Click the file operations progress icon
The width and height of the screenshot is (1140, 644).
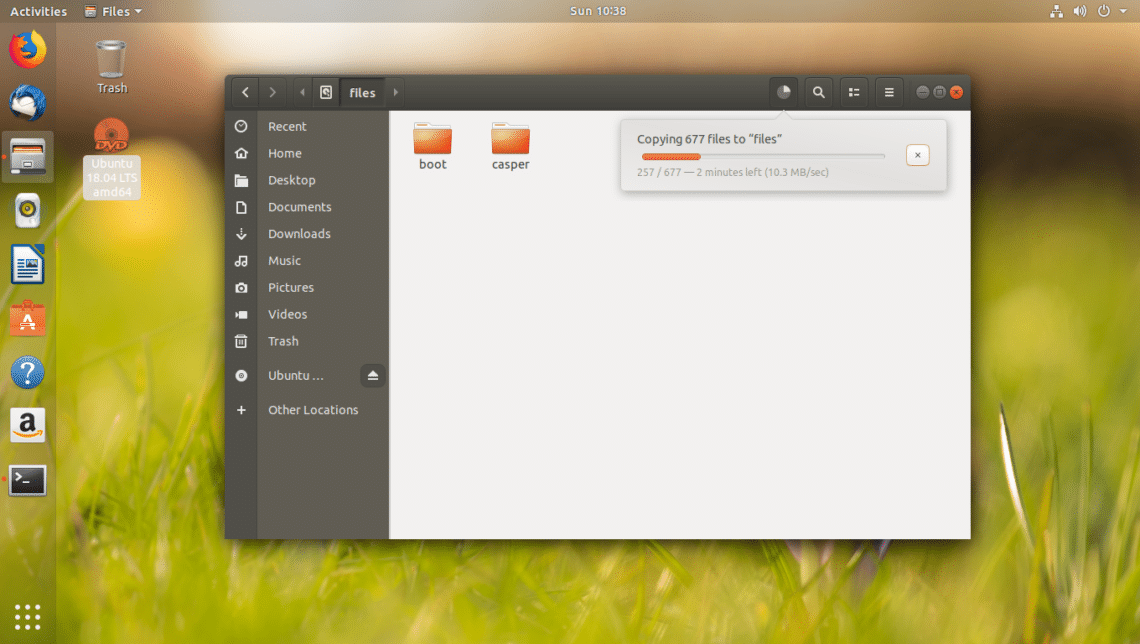click(x=784, y=92)
